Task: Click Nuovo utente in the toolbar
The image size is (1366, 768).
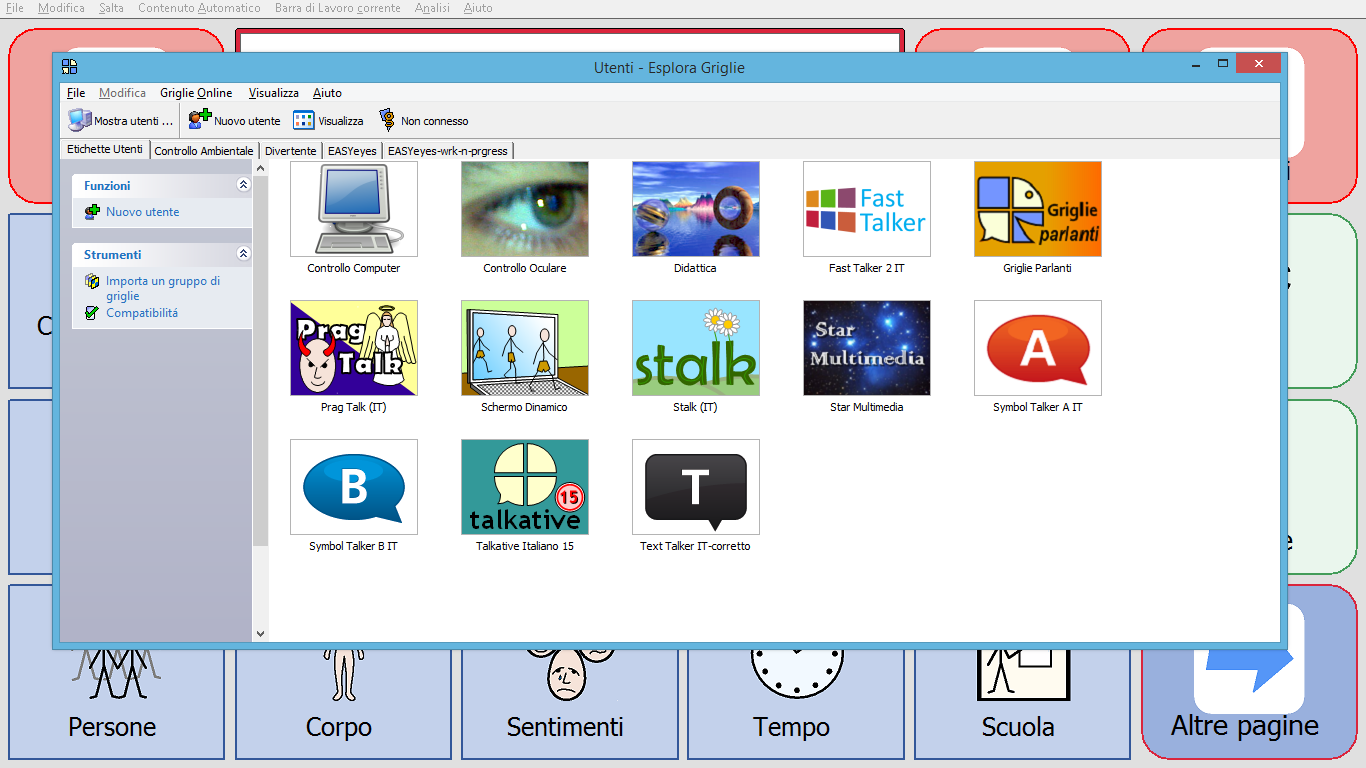Action: [x=235, y=120]
